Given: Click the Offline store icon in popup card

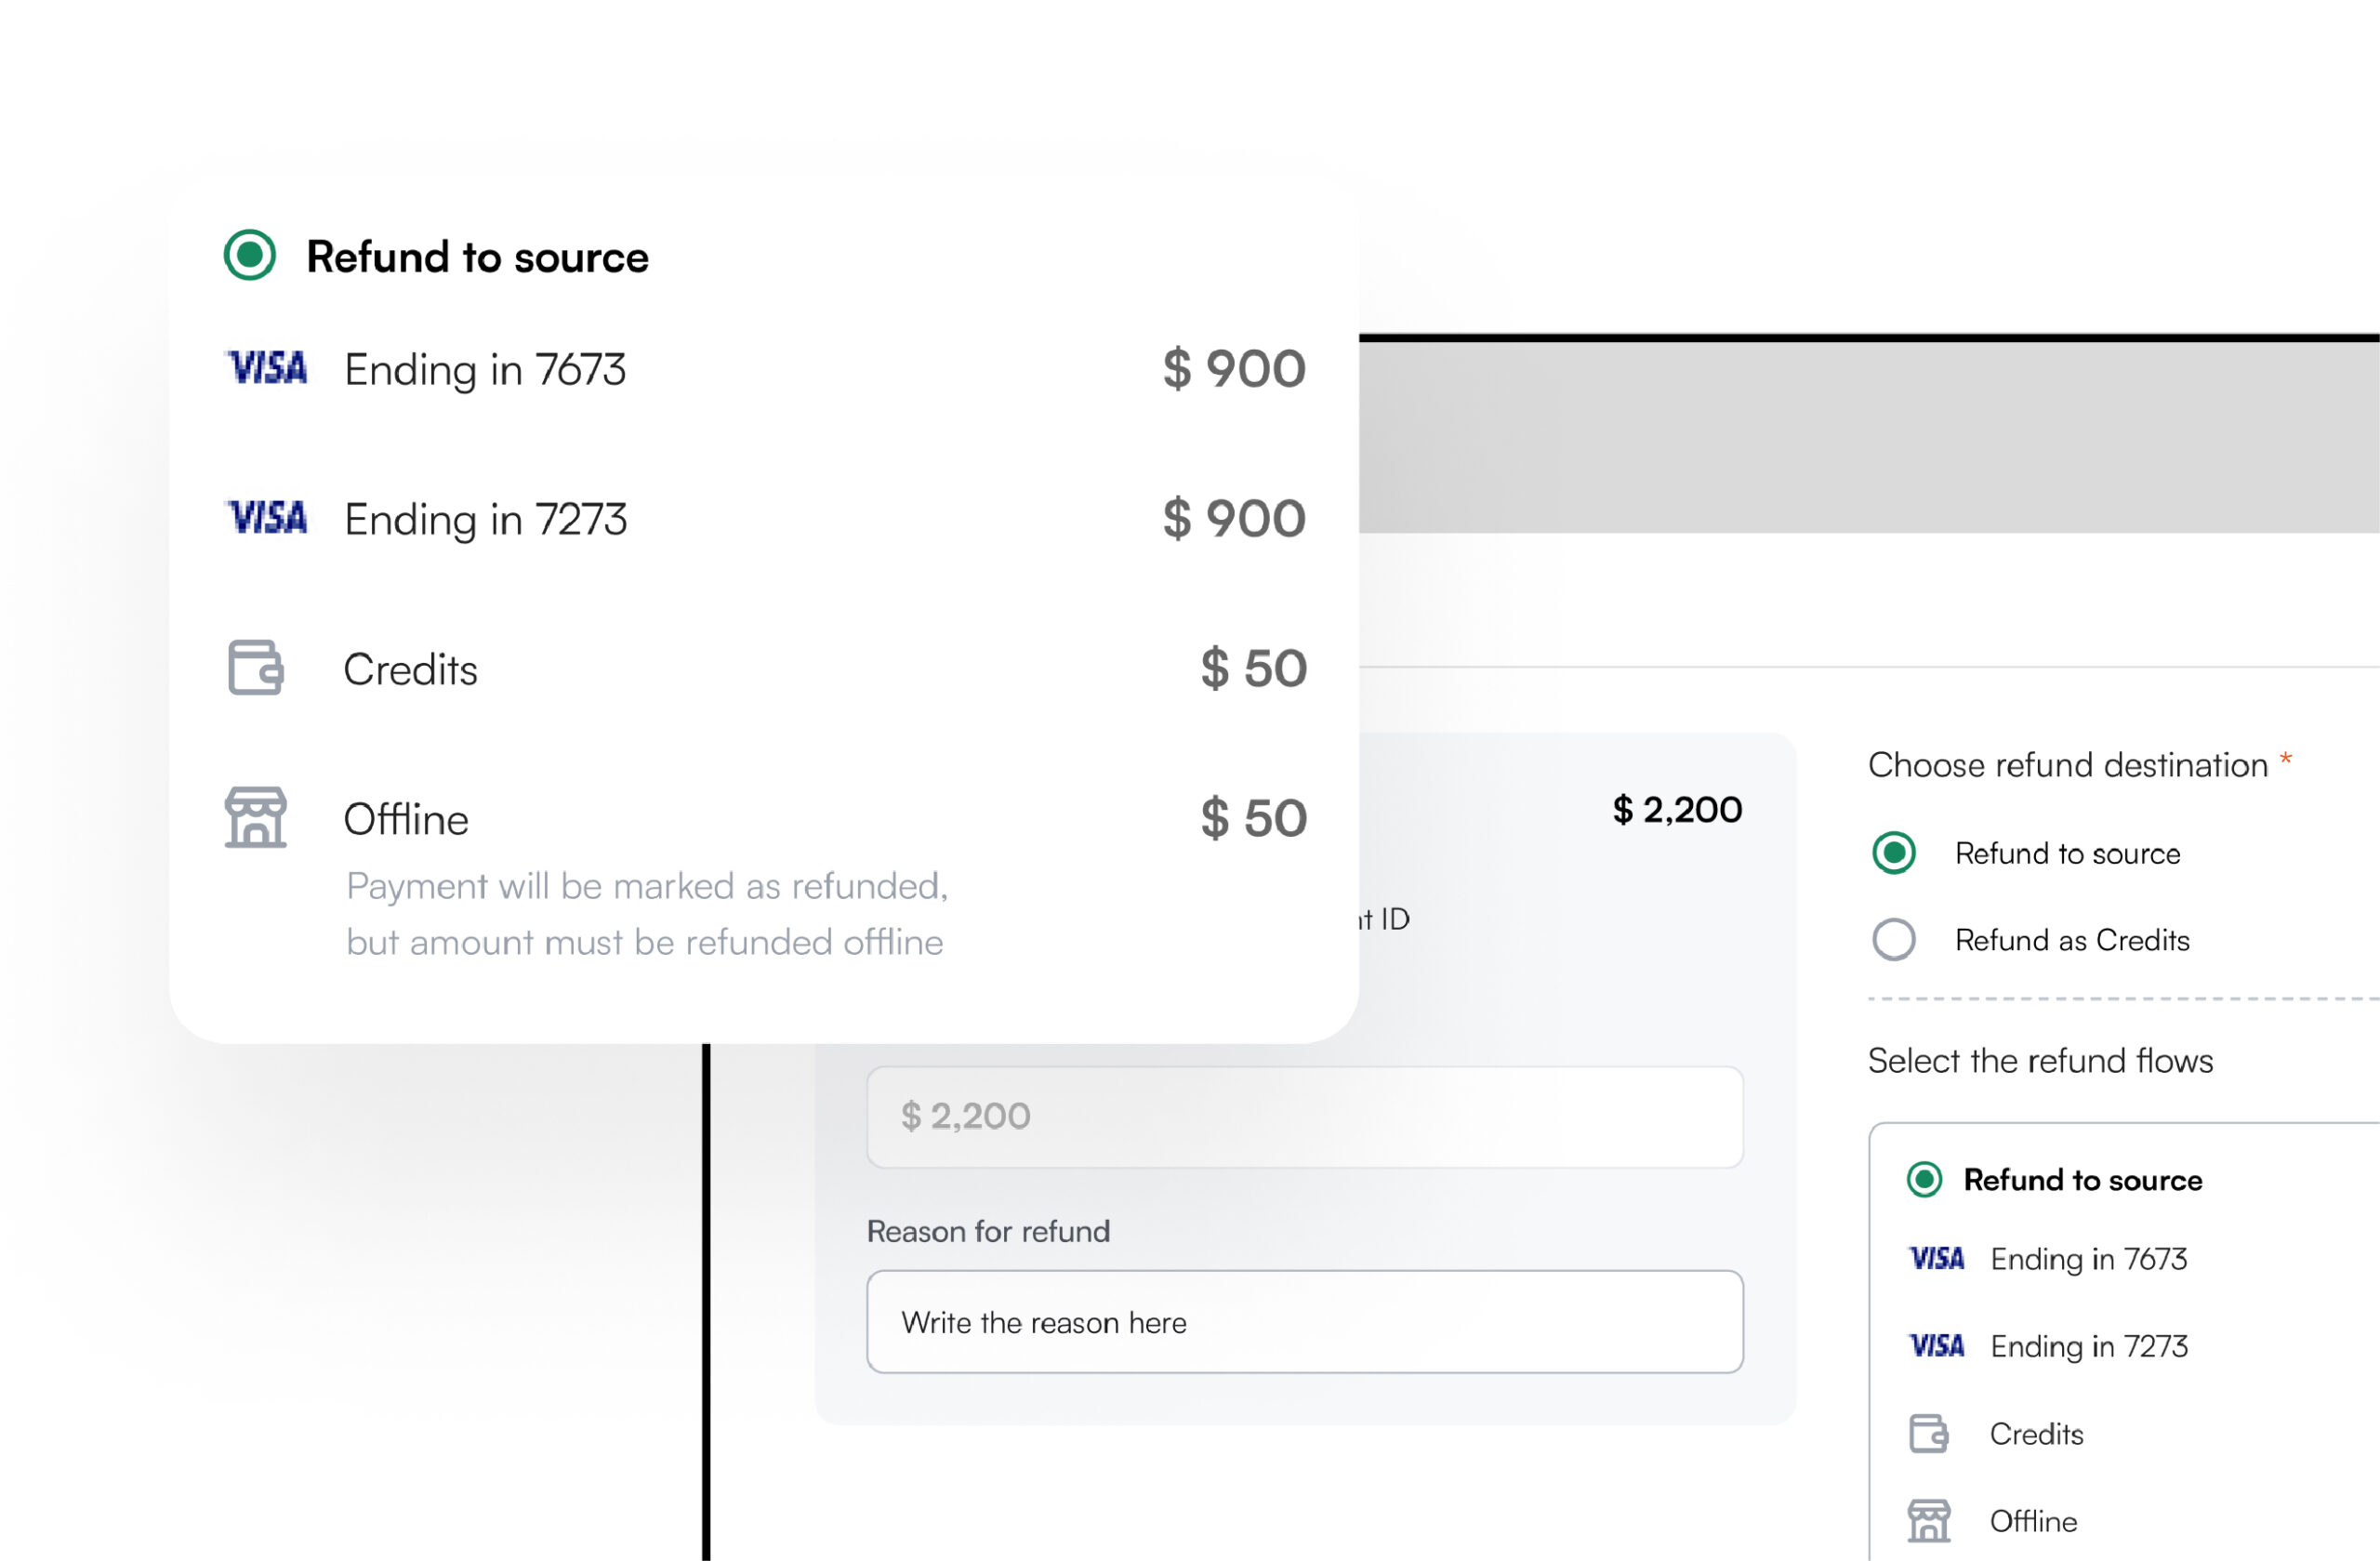Looking at the screenshot, I should pyautogui.click(x=256, y=817).
